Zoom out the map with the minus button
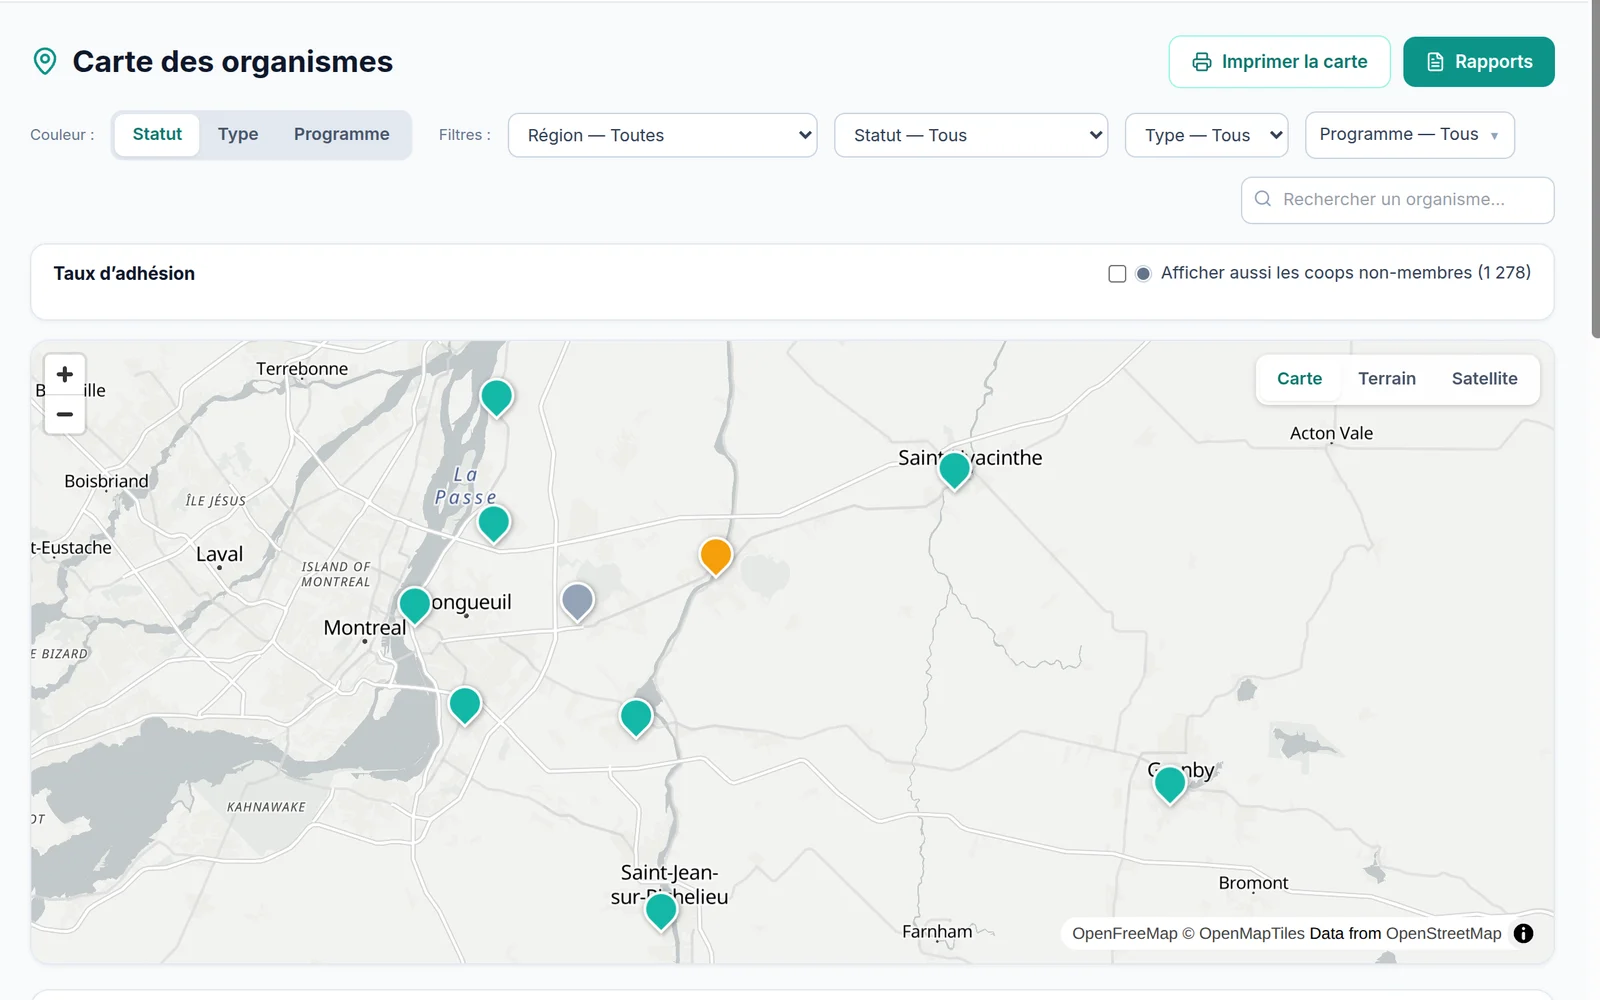Image resolution: width=1600 pixels, height=1000 pixels. click(65, 414)
